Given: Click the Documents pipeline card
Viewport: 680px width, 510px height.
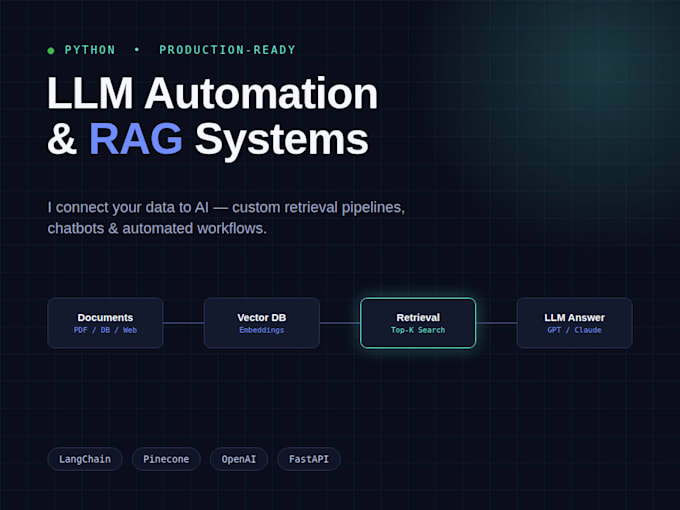Looking at the screenshot, I should pyautogui.click(x=105, y=323).
